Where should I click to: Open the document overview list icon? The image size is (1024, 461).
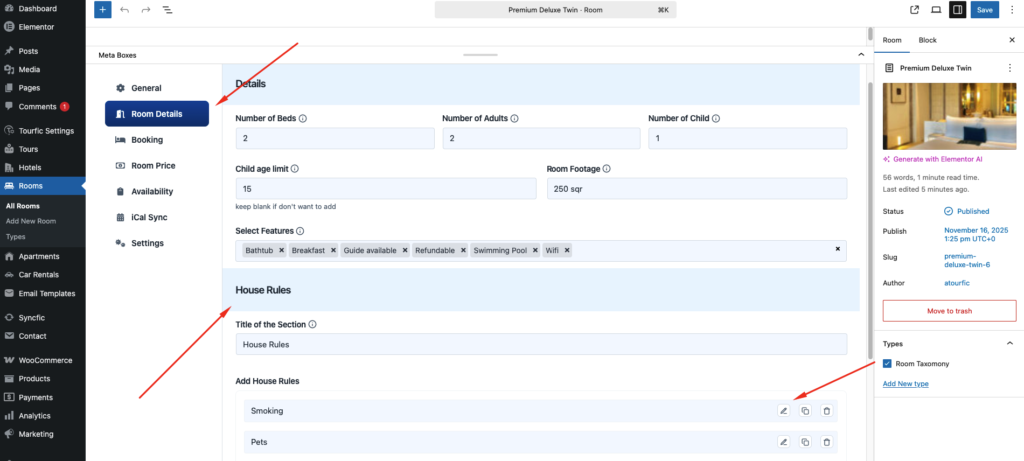[166, 10]
